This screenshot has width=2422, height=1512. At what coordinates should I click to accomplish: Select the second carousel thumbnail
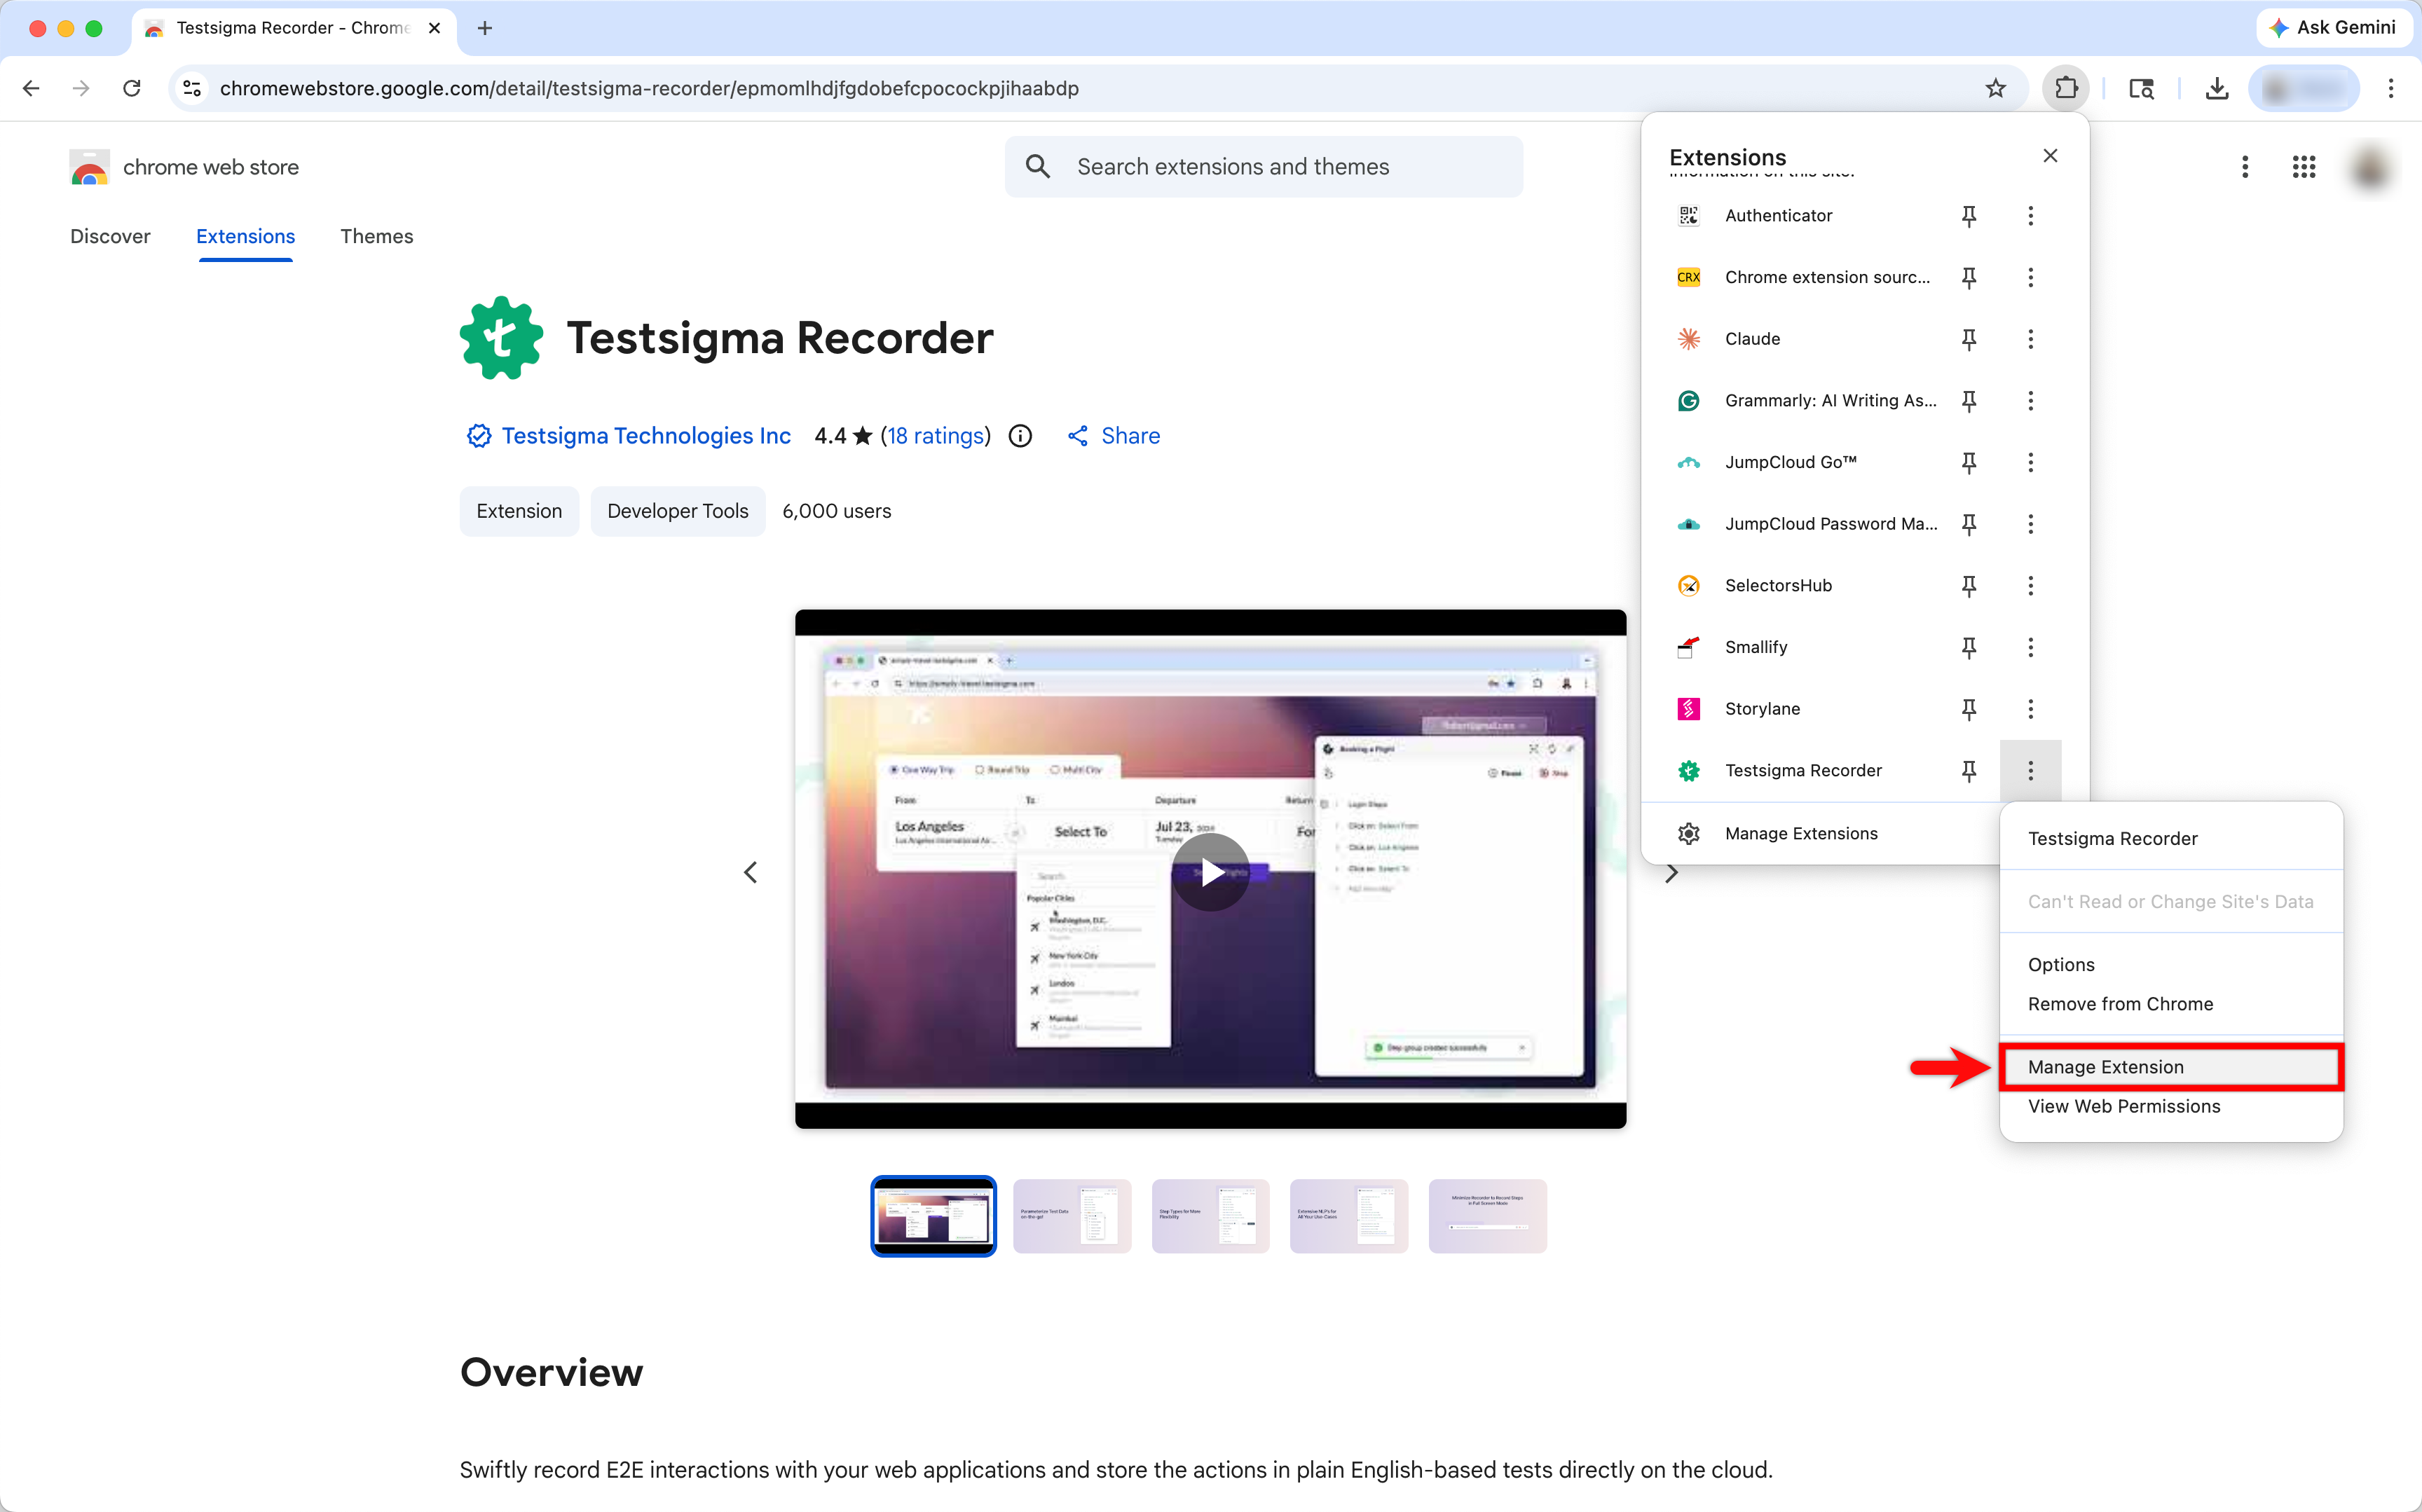(x=1071, y=1216)
